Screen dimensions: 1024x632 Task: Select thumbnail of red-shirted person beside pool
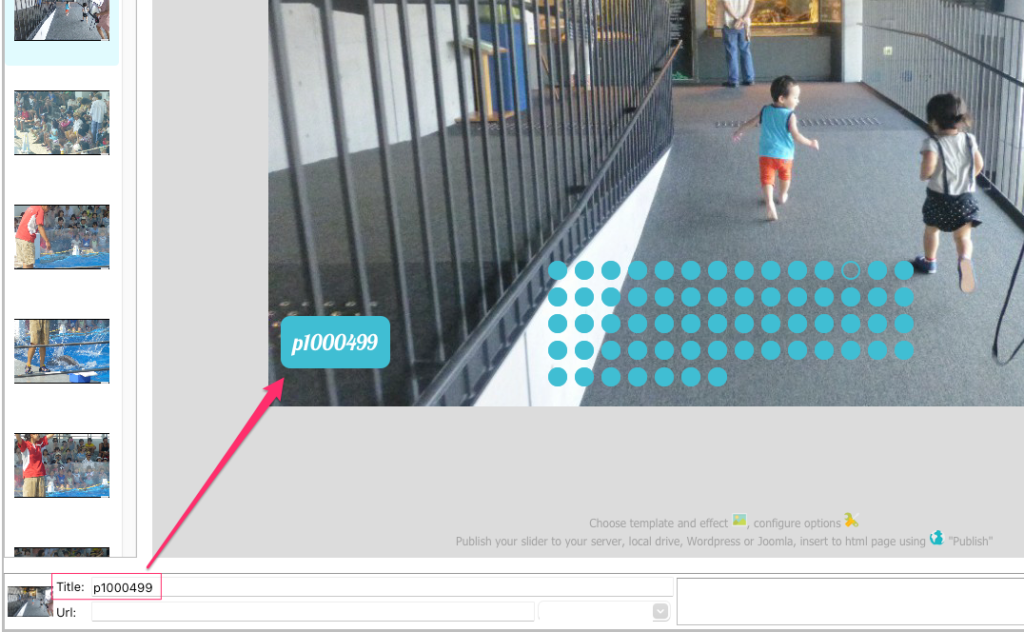62,237
